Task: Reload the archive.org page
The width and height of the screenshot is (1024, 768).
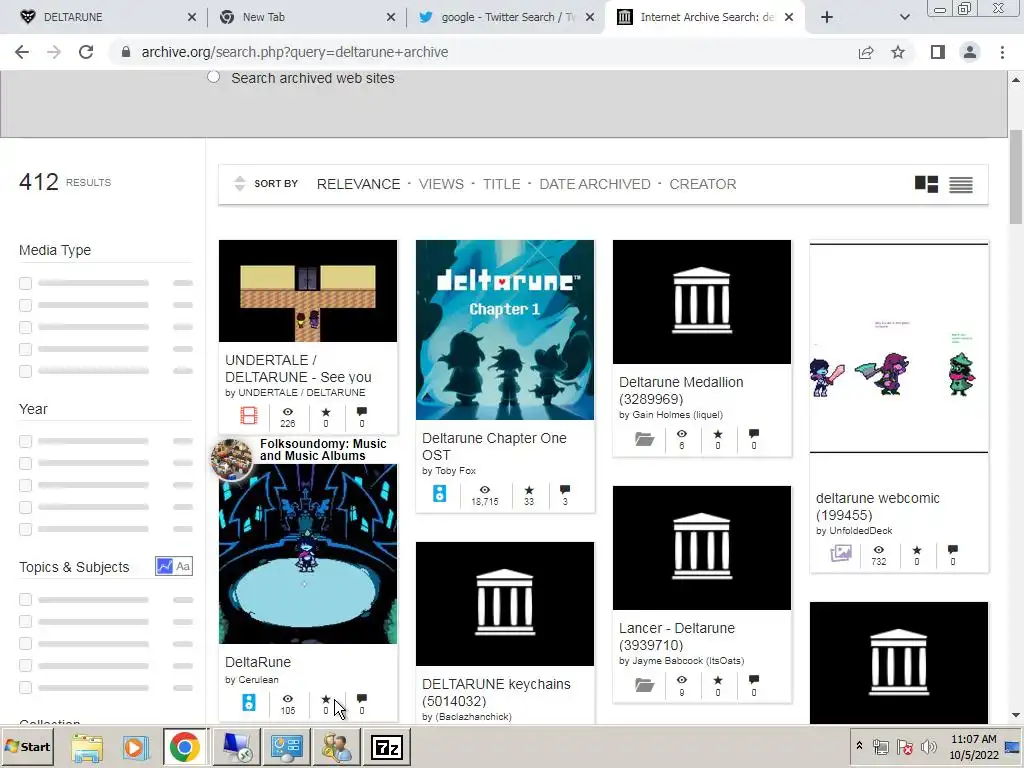Action: [86, 52]
